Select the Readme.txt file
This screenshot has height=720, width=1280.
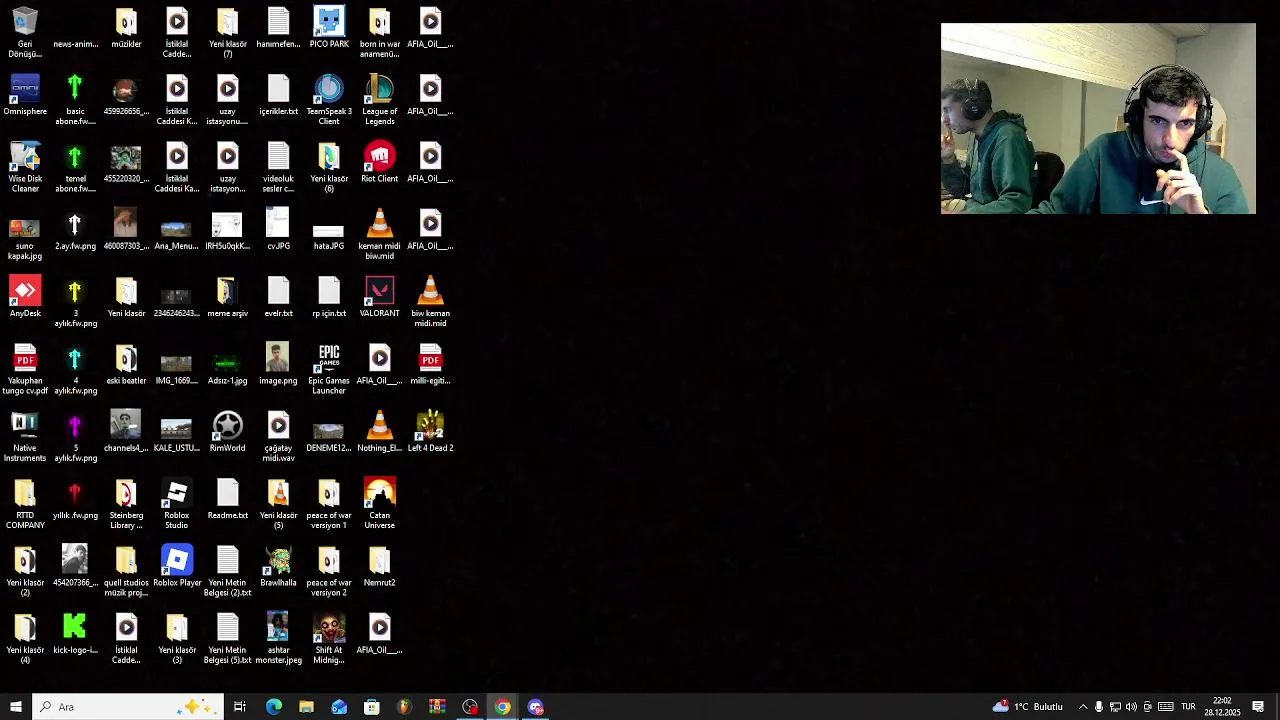click(x=227, y=499)
